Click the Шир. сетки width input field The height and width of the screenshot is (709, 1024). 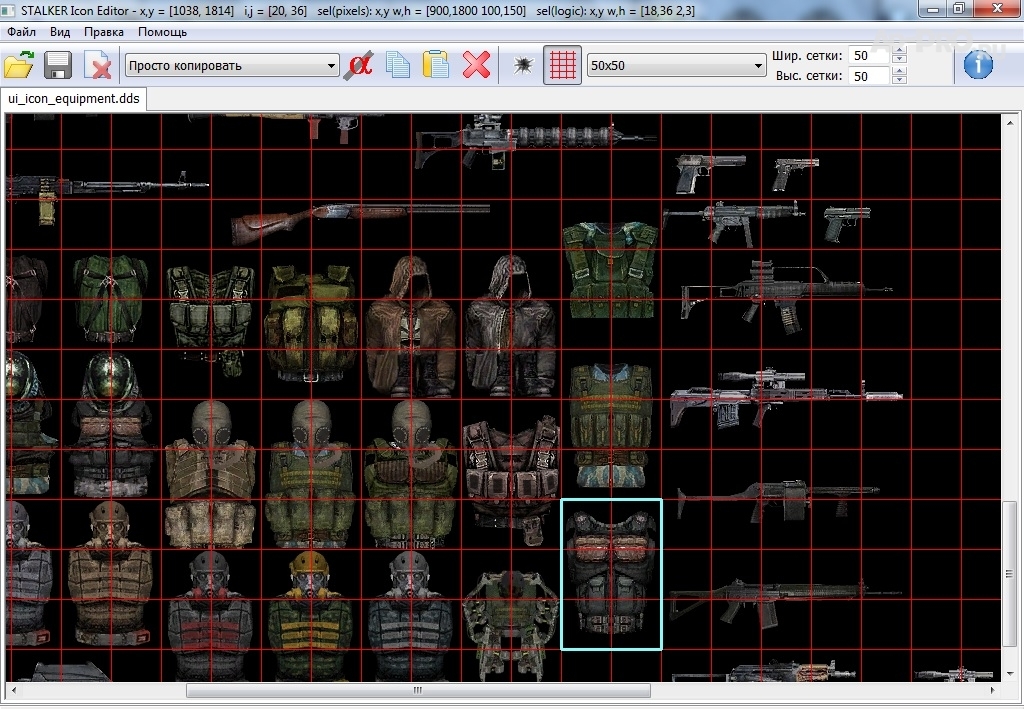pyautogui.click(x=867, y=56)
